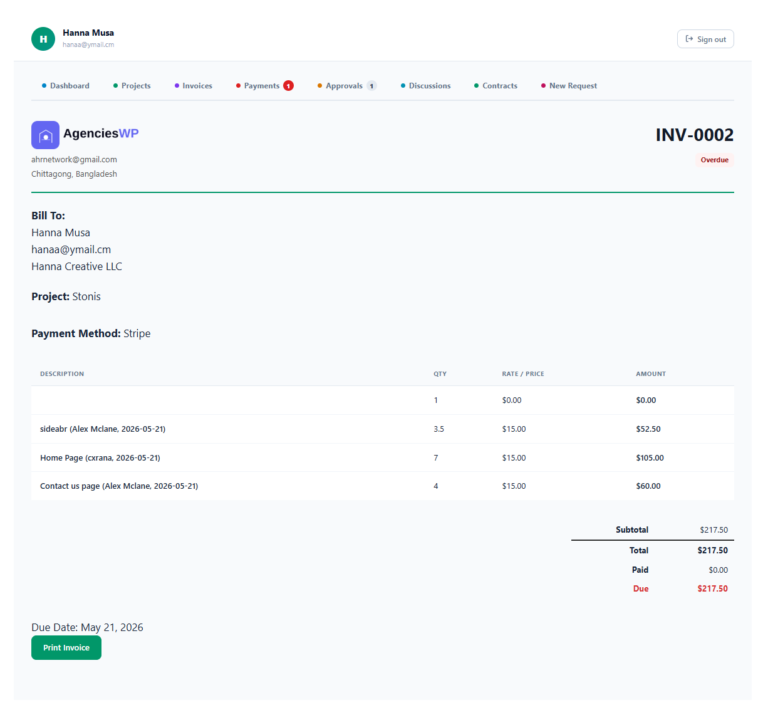The height and width of the screenshot is (710, 768).
Task: Click the bold Total $217.50 value
Action: pyautogui.click(x=713, y=550)
